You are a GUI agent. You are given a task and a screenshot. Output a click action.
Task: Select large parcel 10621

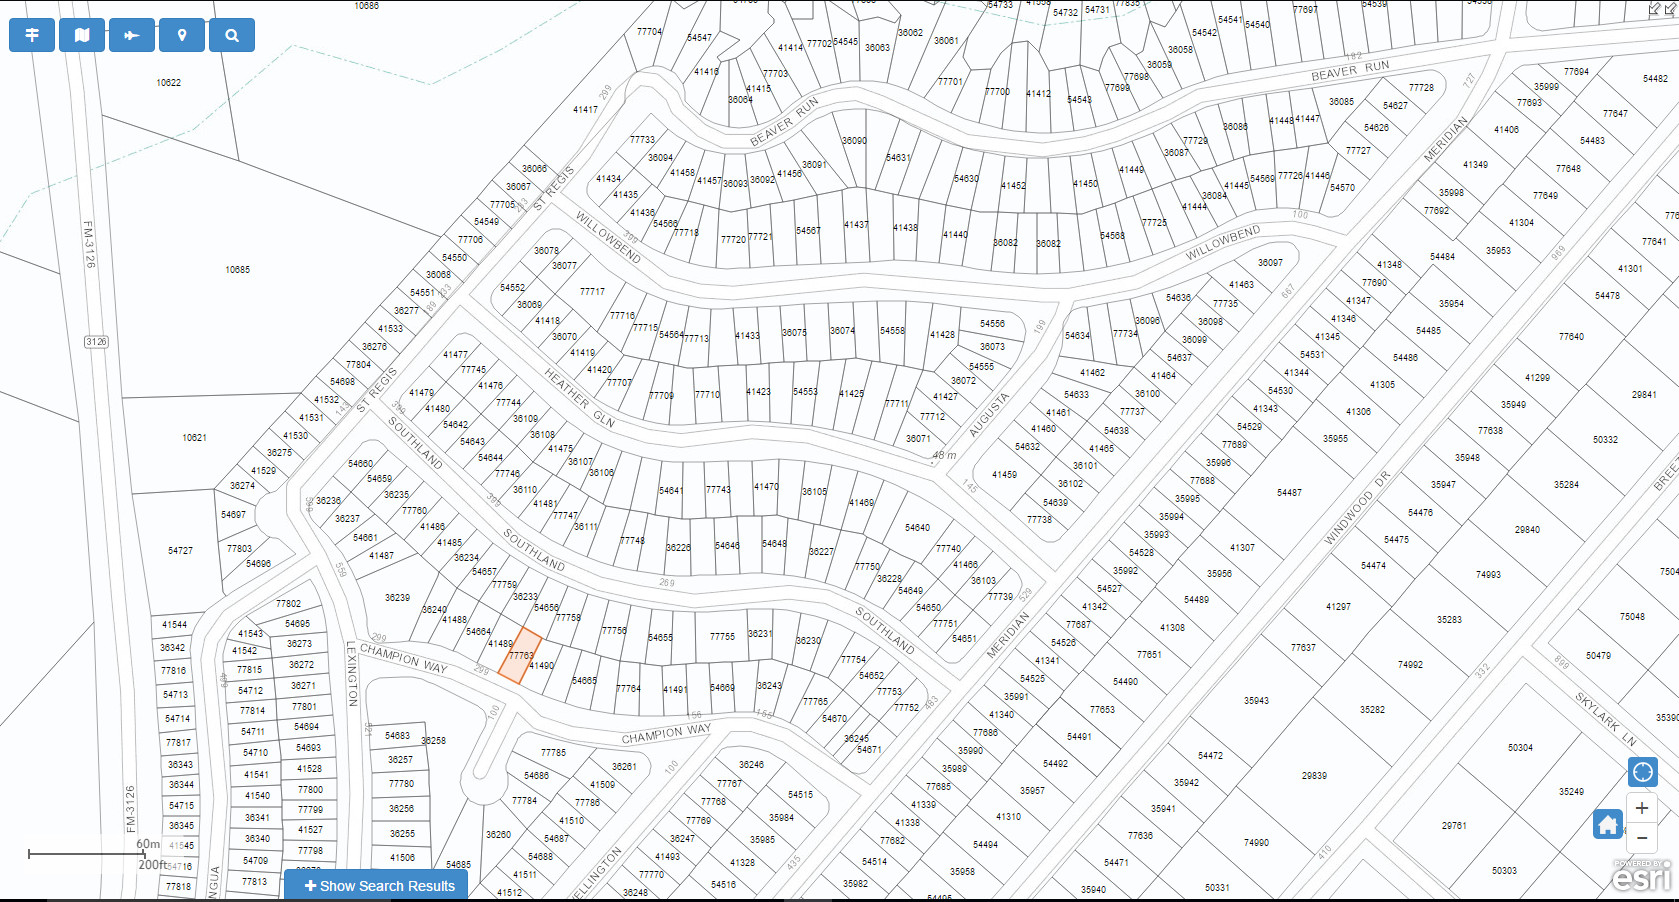195,438
